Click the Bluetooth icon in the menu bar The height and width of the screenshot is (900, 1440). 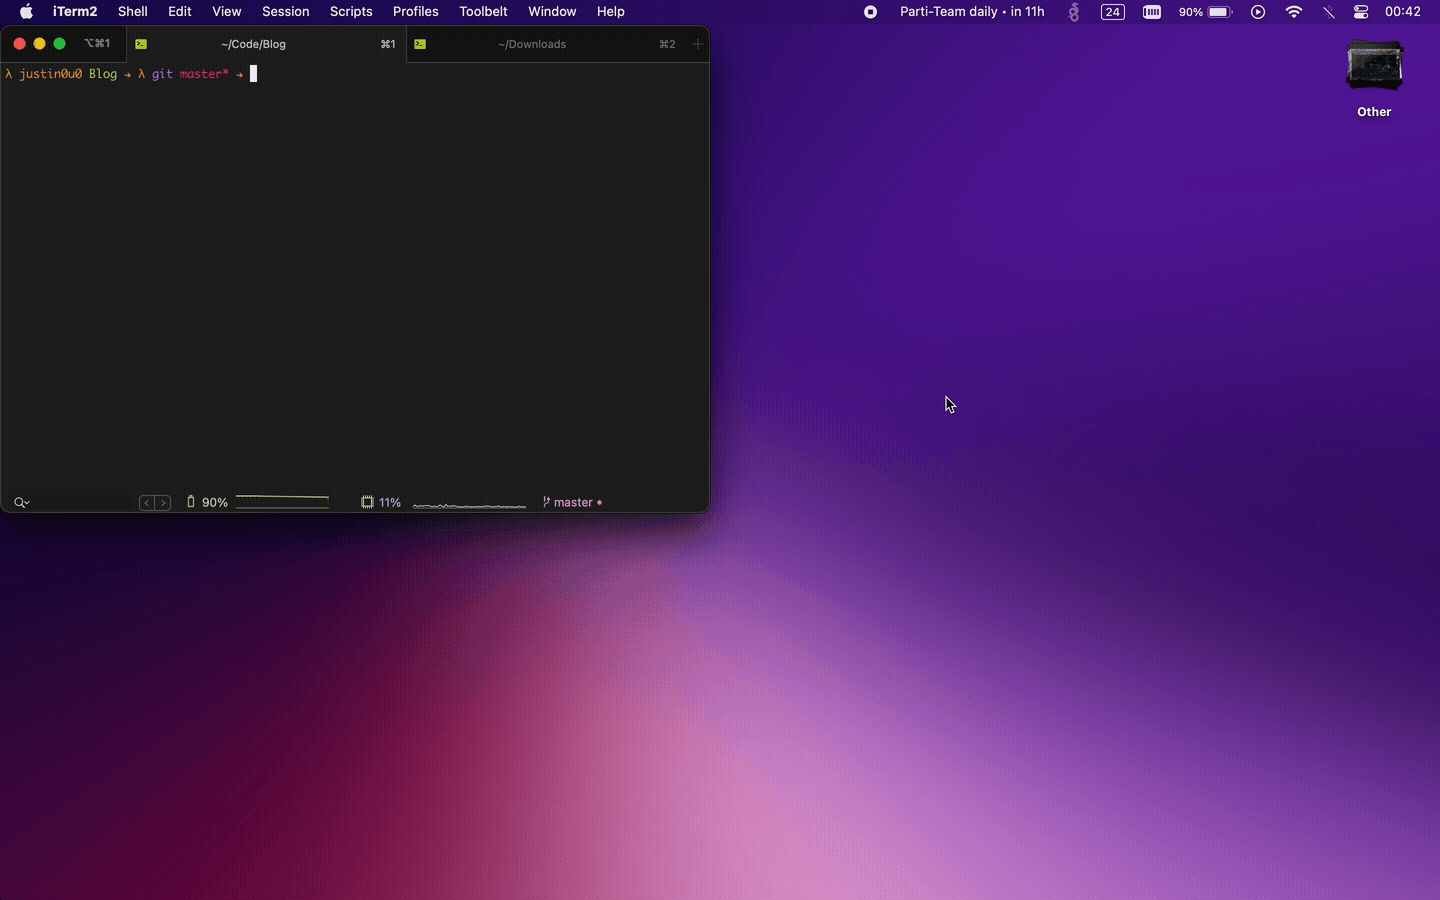1329,12
